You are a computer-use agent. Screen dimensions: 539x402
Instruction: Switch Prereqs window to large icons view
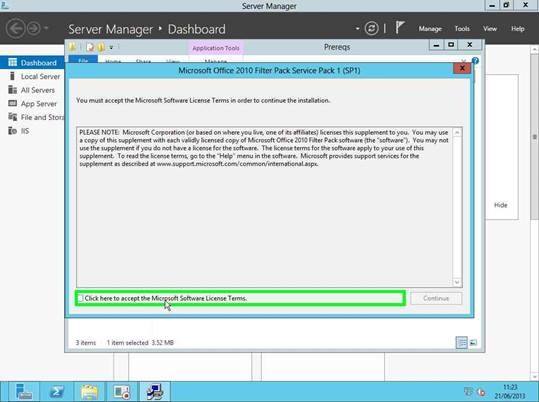474,343
